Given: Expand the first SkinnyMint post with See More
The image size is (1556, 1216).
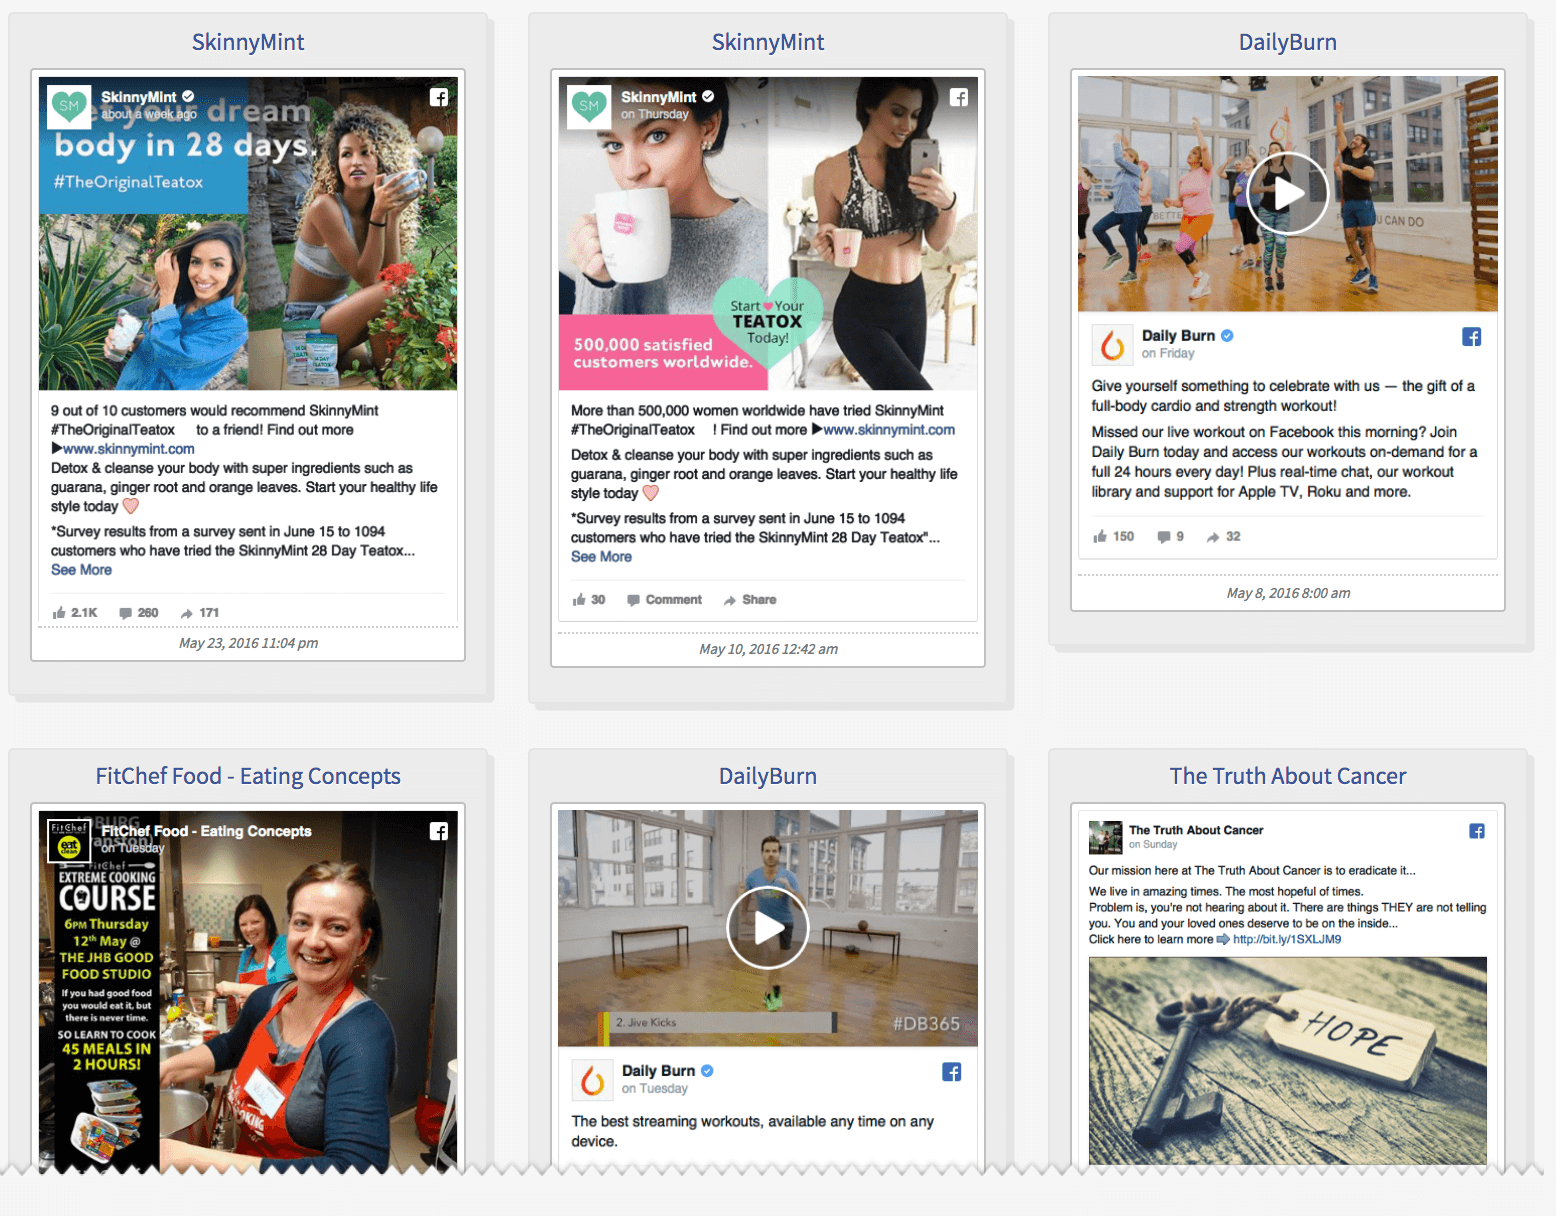Looking at the screenshot, I should point(81,569).
